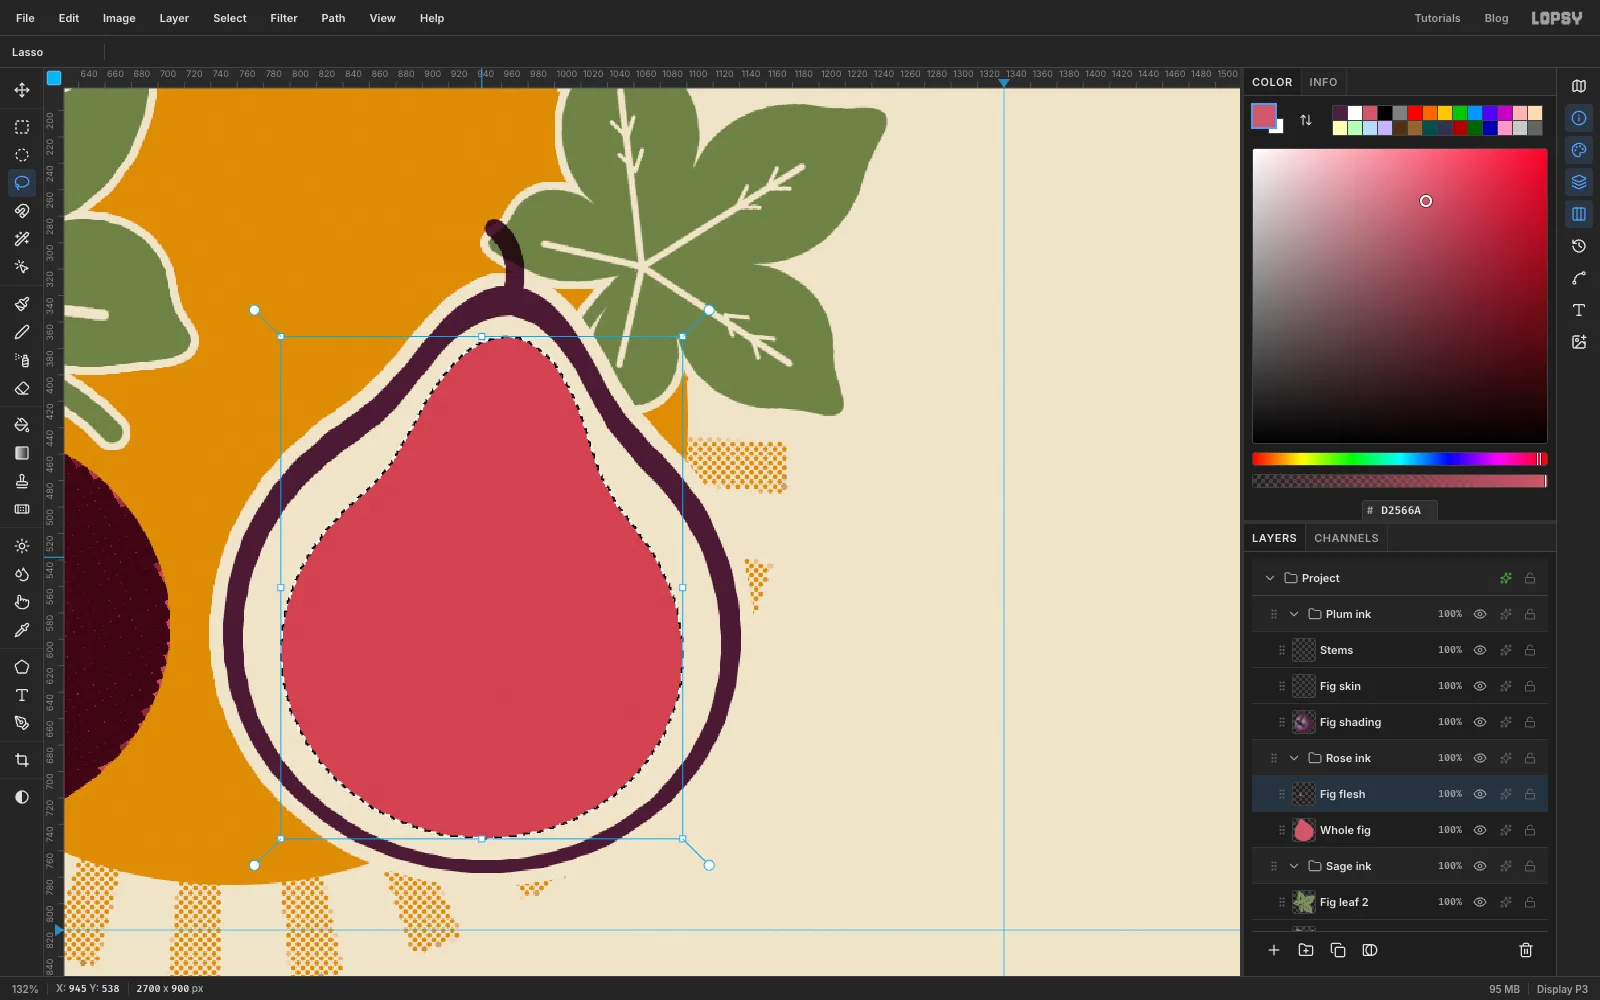Select the Elliptical Marquee tool

coord(22,155)
